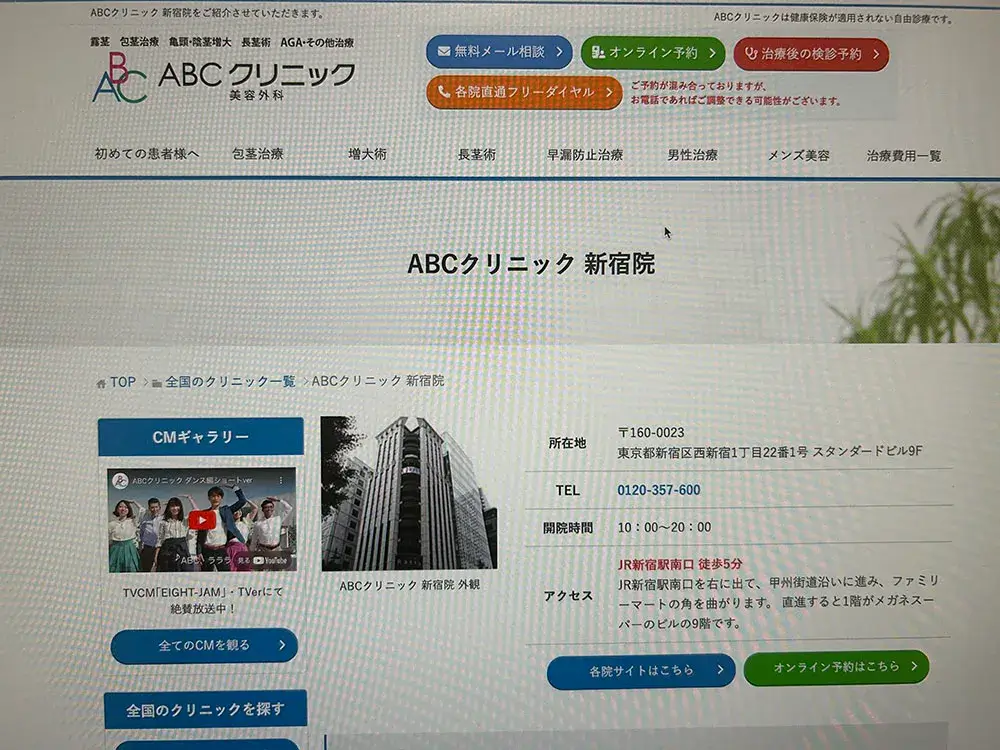Click the arrow on 各院サイトはこちら button
This screenshot has width=1000, height=750.
click(720, 670)
